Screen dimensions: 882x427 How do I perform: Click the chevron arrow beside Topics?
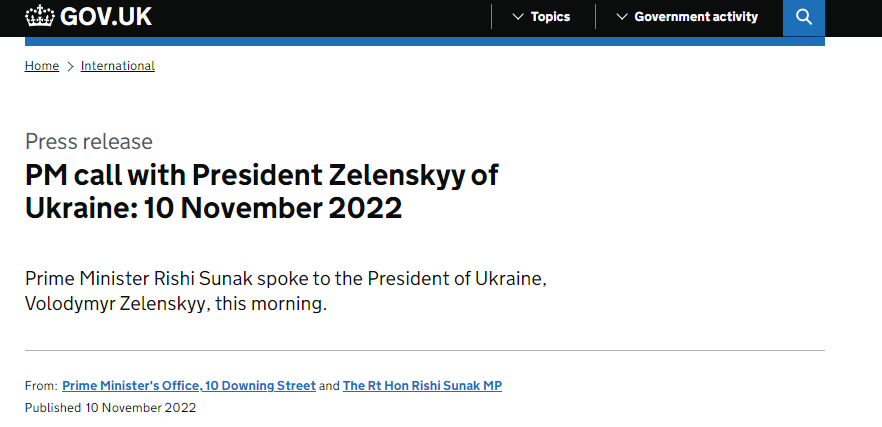[517, 17]
